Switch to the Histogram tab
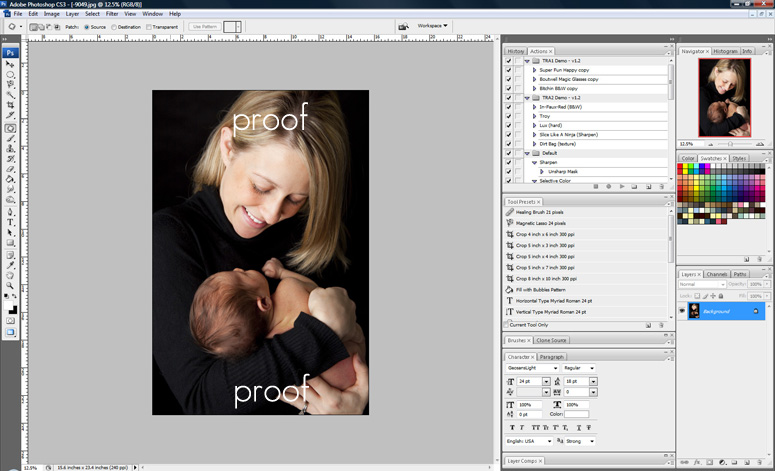775x471 pixels. [x=725, y=51]
